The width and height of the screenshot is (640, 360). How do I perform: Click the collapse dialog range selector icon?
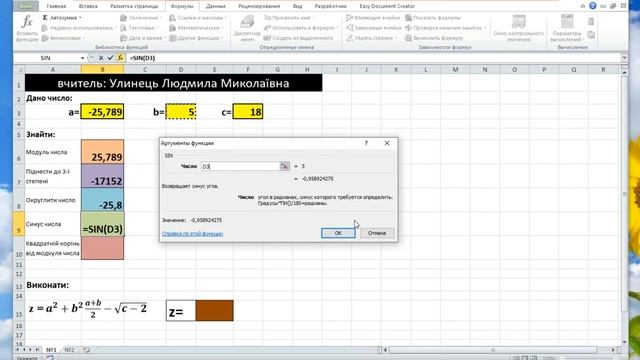284,166
